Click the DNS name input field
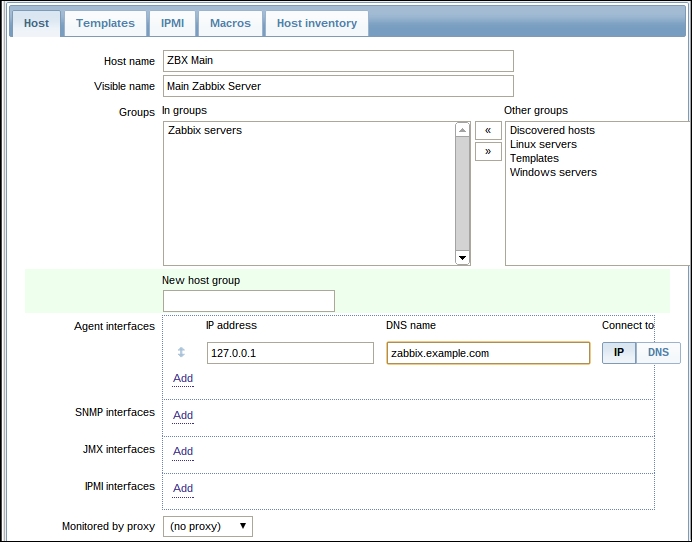 pos(488,353)
